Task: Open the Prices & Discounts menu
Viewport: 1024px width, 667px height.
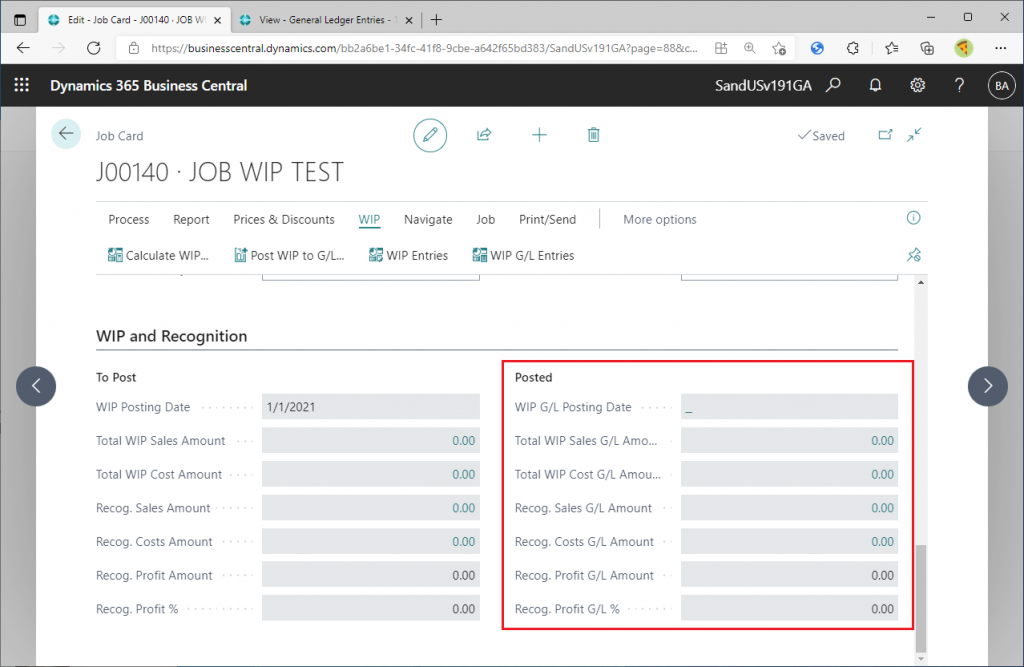Action: [284, 220]
